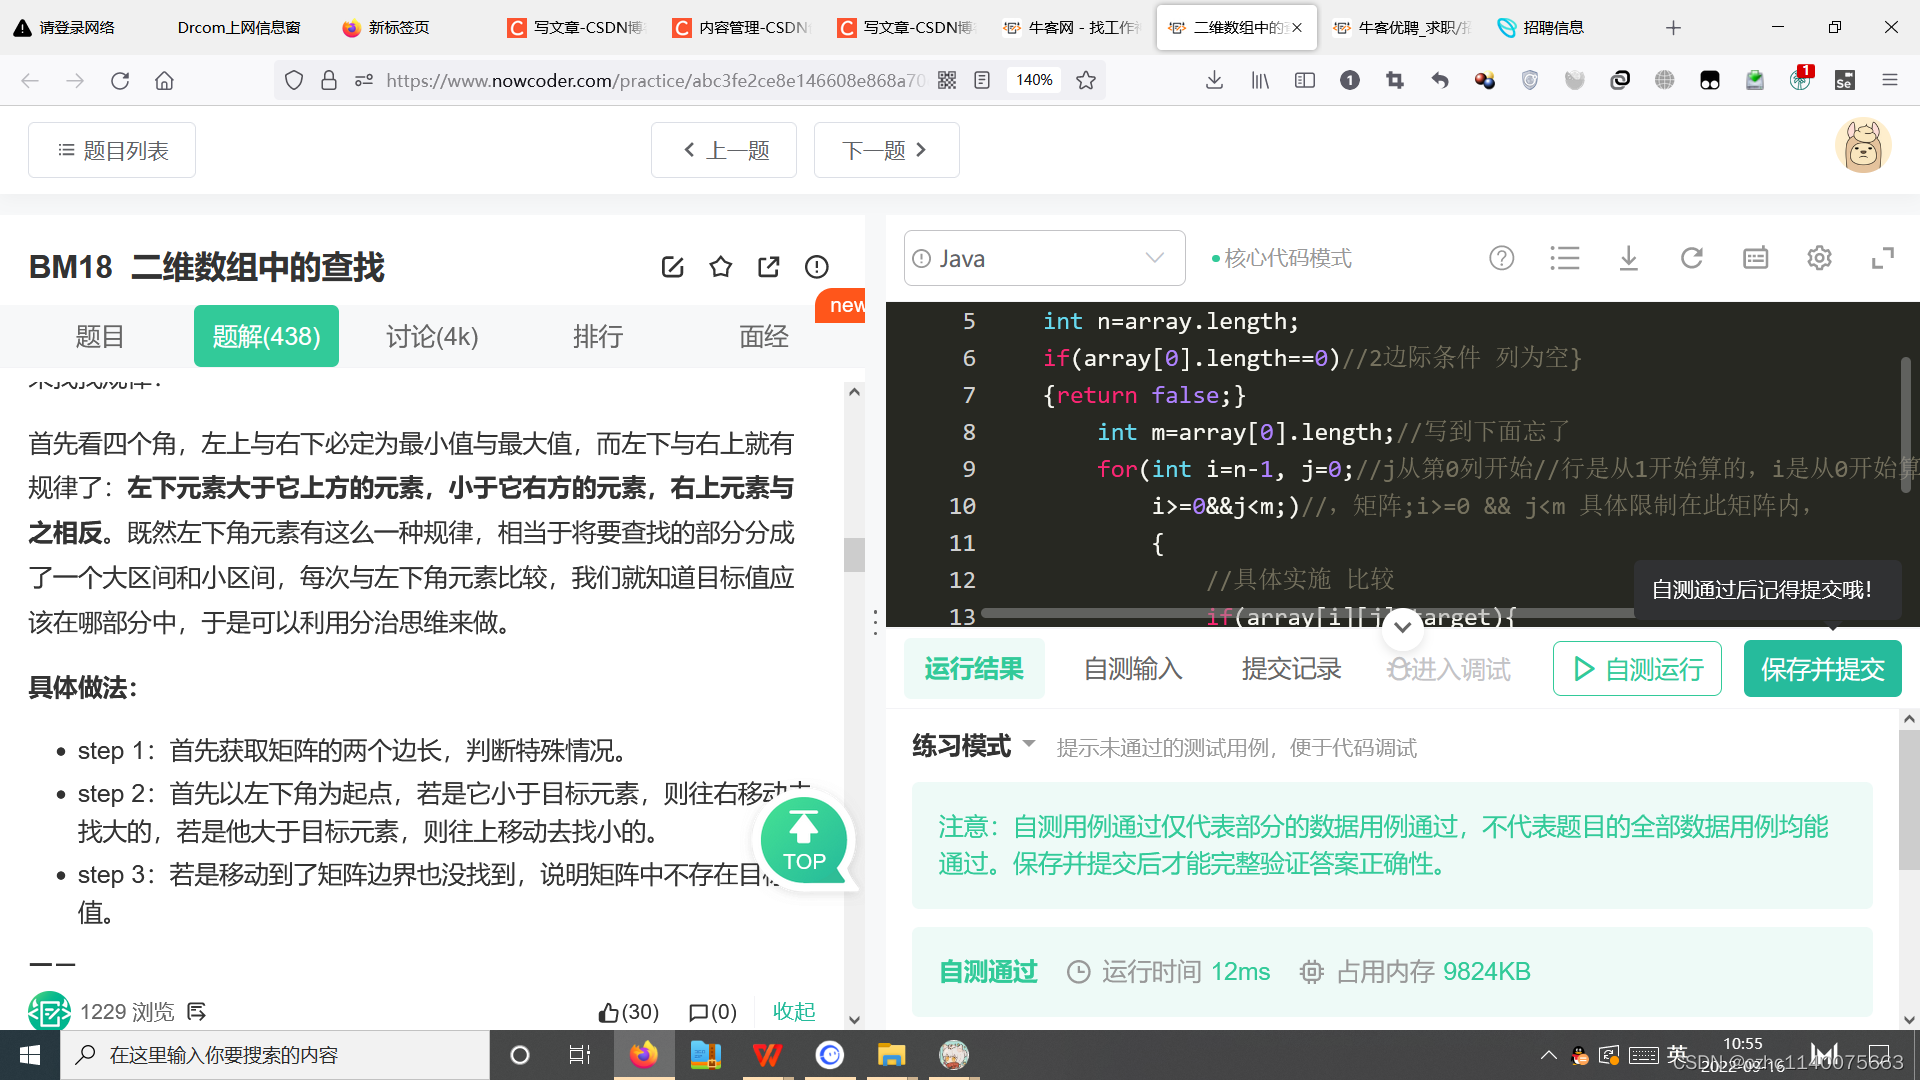The width and height of the screenshot is (1920, 1080).
Task: Run self test via 自测运行
Action: [x=1637, y=668]
